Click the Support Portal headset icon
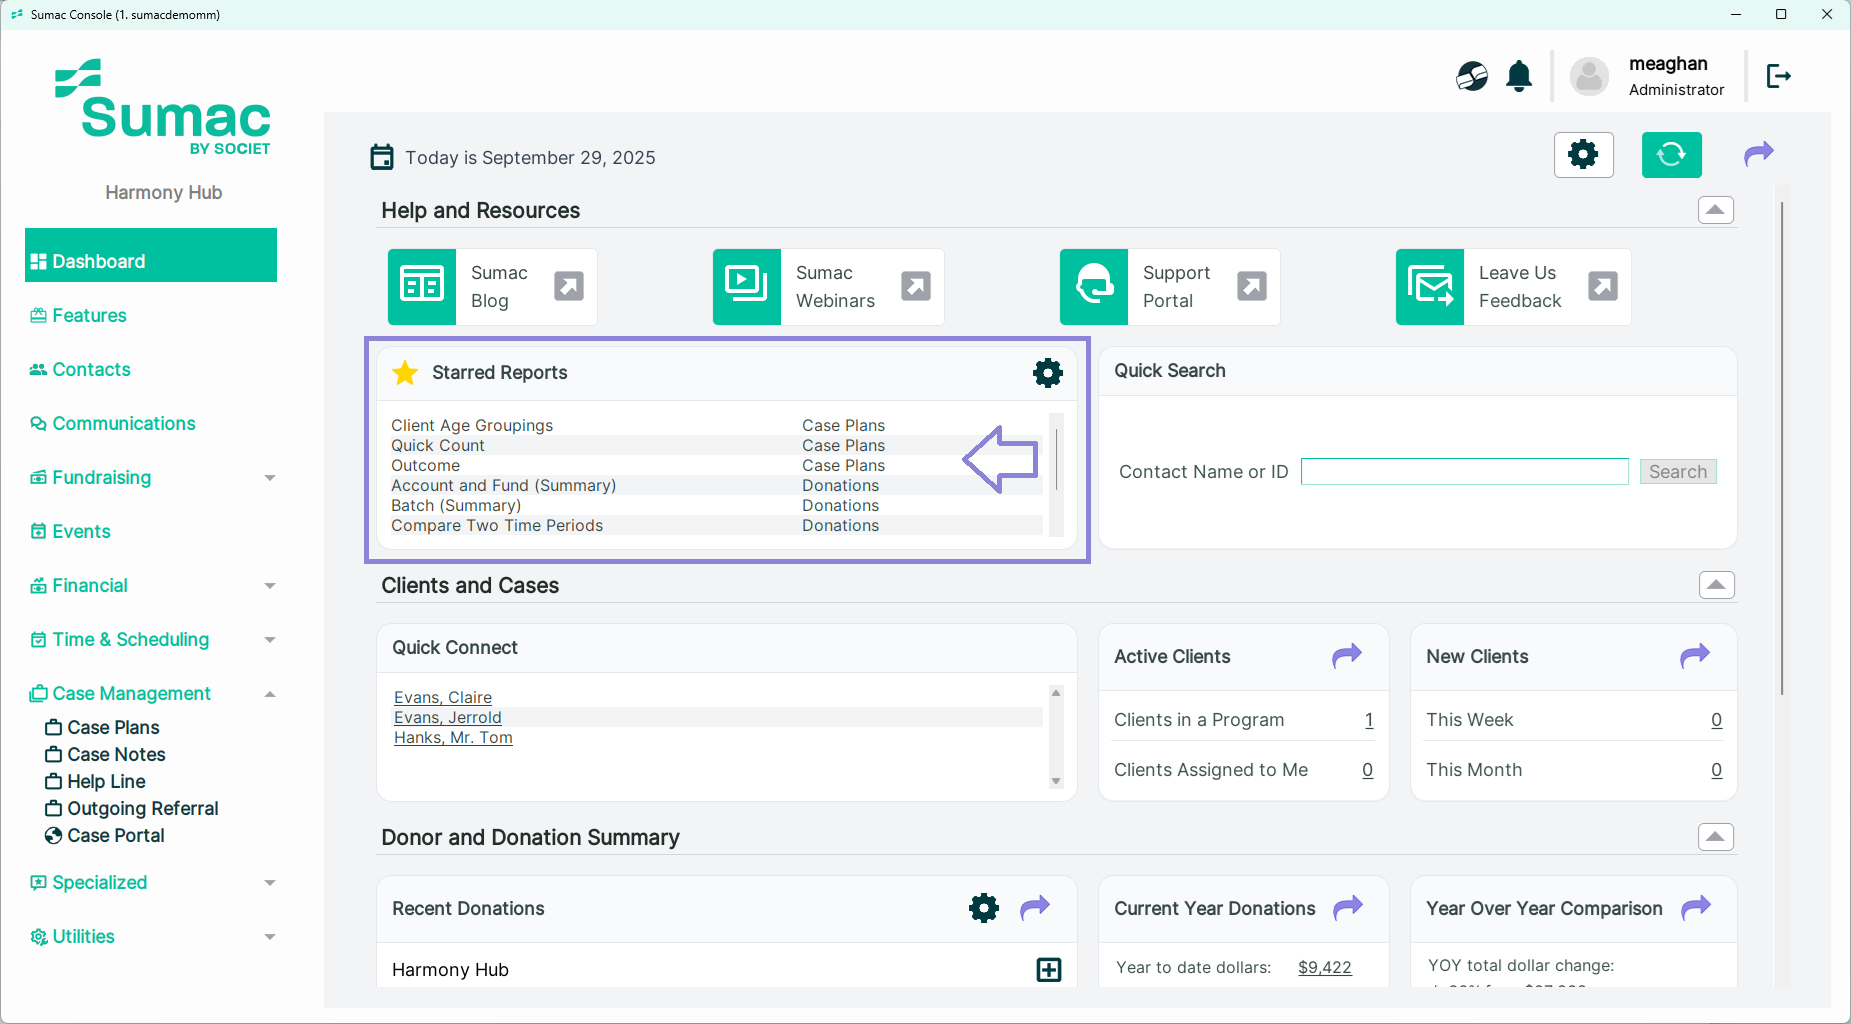1851x1024 pixels. pyautogui.click(x=1094, y=287)
